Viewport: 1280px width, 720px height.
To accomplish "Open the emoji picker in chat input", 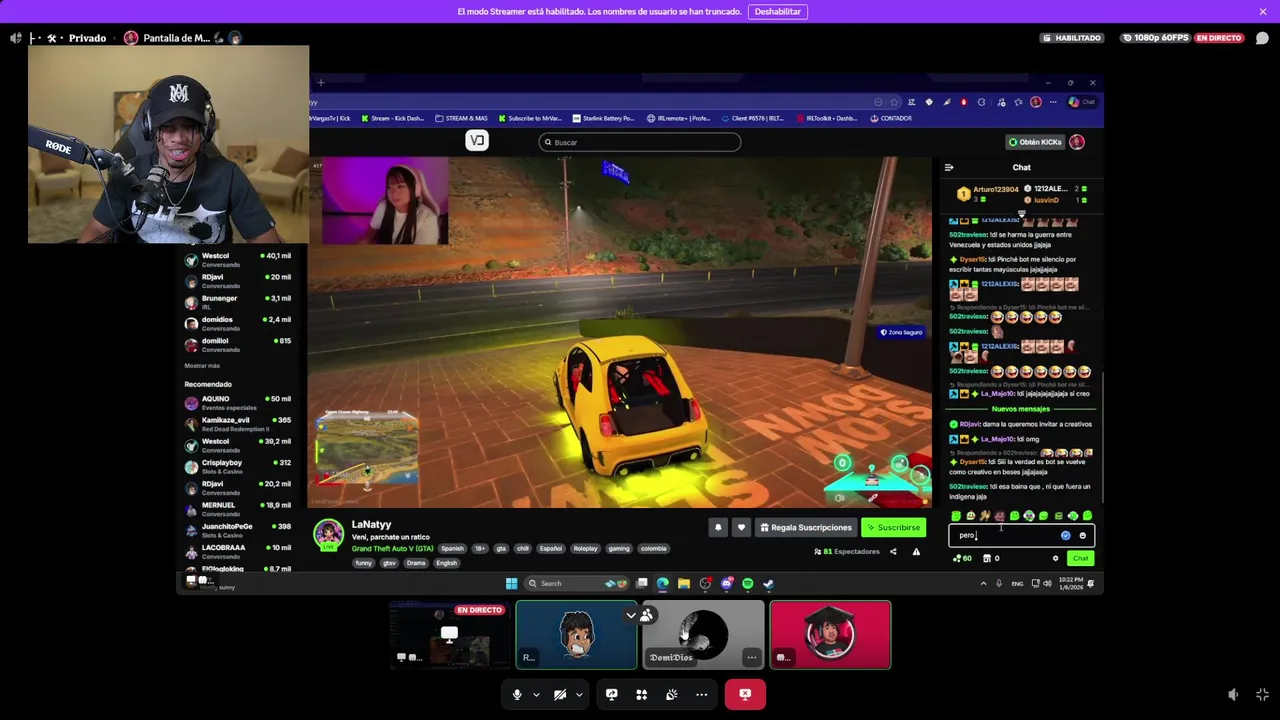I will point(1082,536).
